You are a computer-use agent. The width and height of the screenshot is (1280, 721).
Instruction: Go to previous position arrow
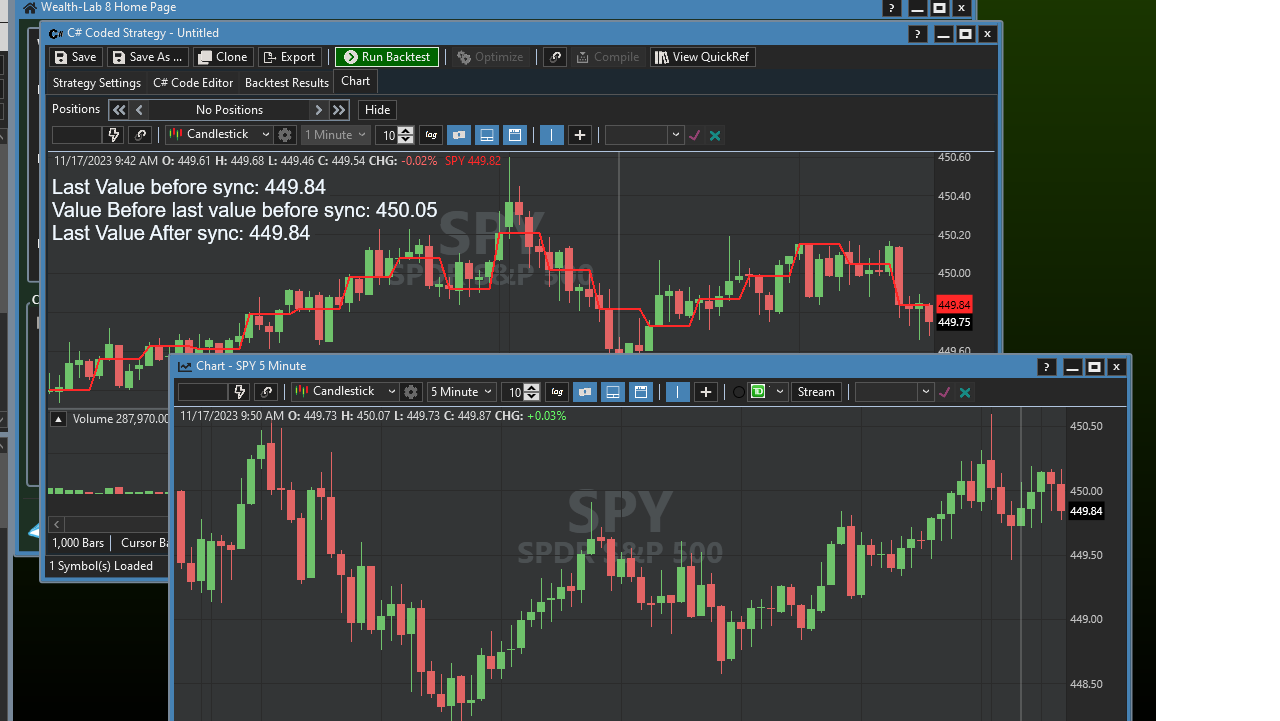[x=140, y=110]
